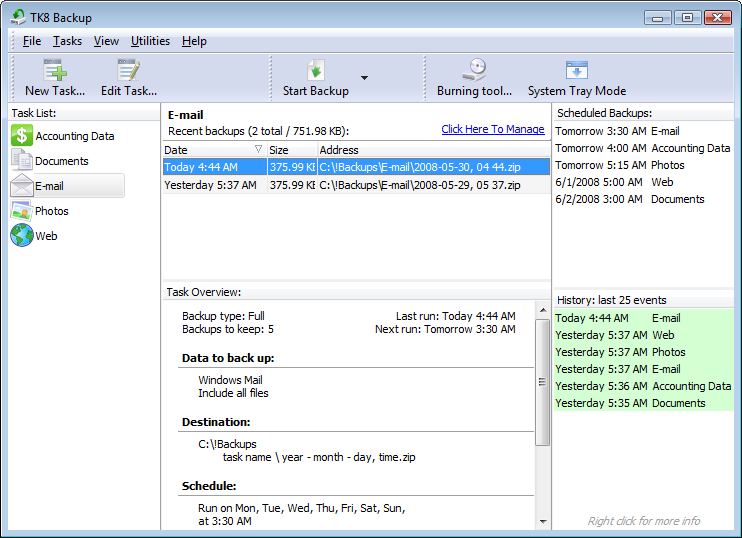Screen dimensions: 742x538
Task: Click the New Task toolbar icon
Action: point(54,70)
